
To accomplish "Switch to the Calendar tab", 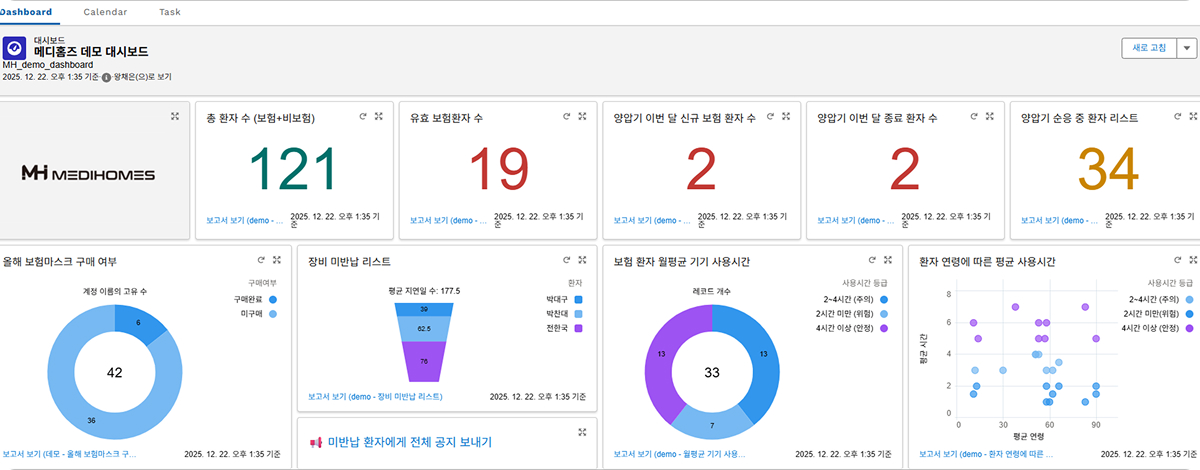I will point(105,12).
